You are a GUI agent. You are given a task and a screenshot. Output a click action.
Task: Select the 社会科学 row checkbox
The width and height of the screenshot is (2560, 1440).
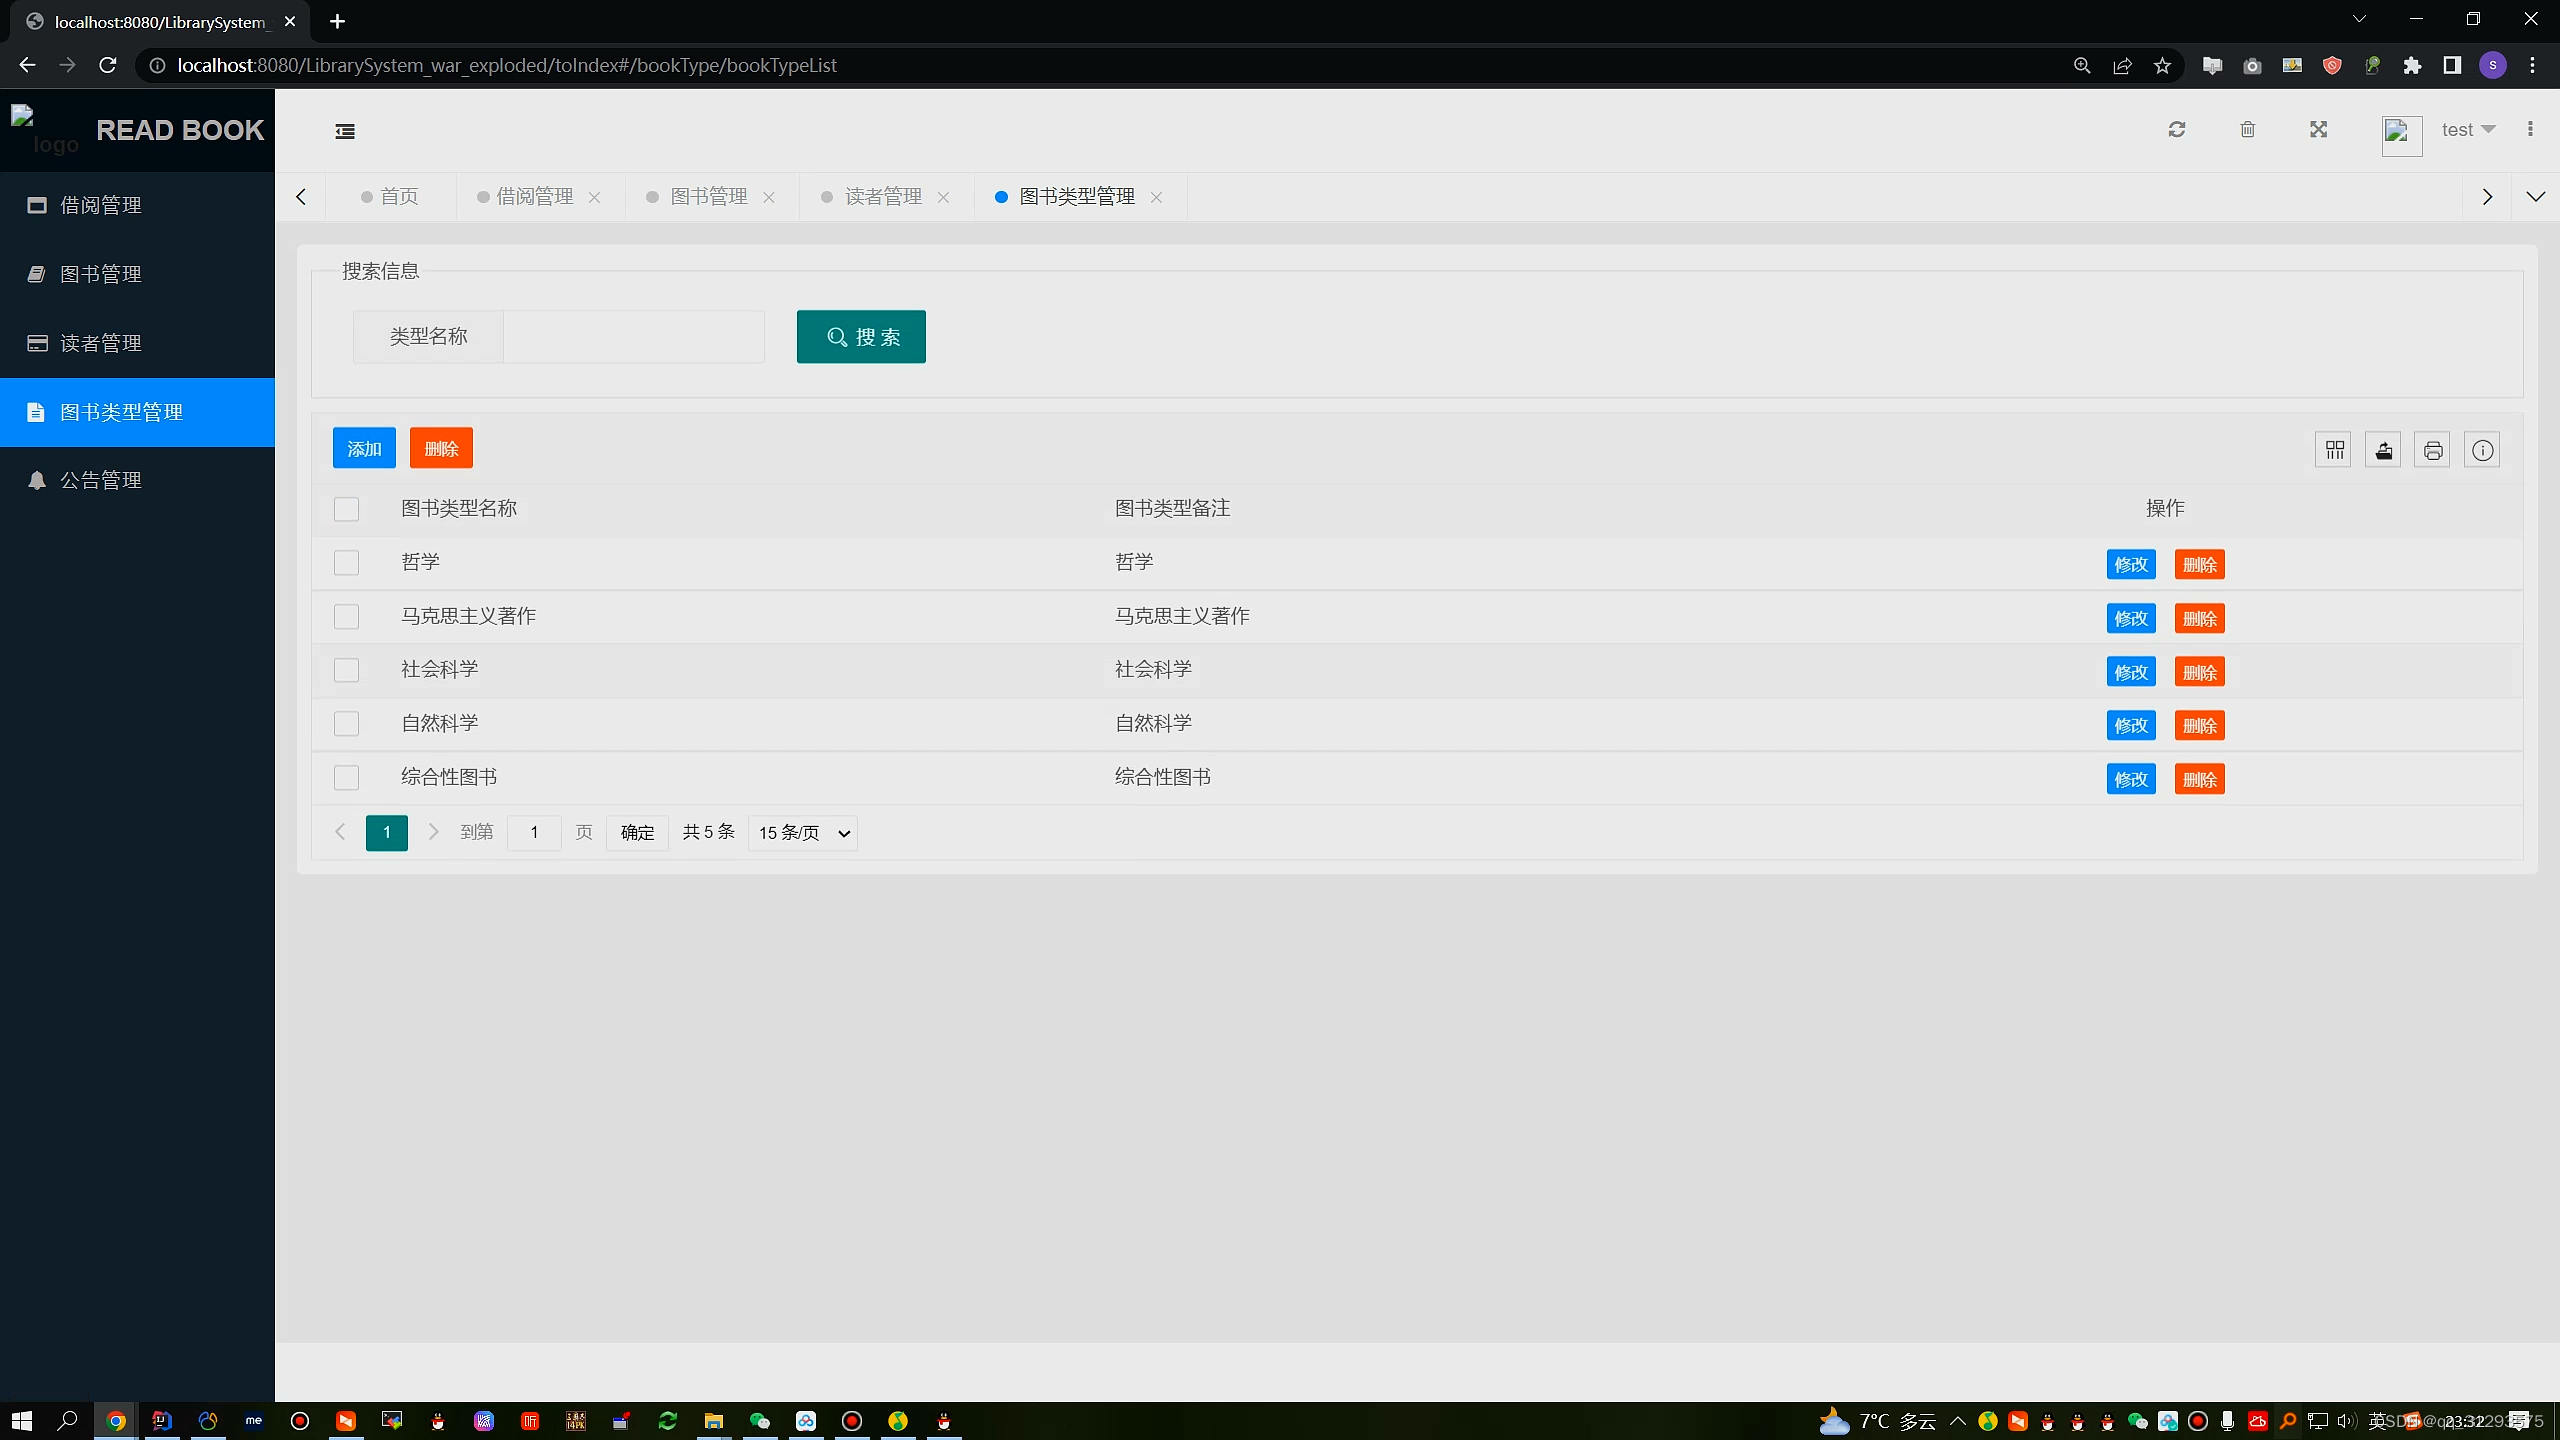click(346, 670)
